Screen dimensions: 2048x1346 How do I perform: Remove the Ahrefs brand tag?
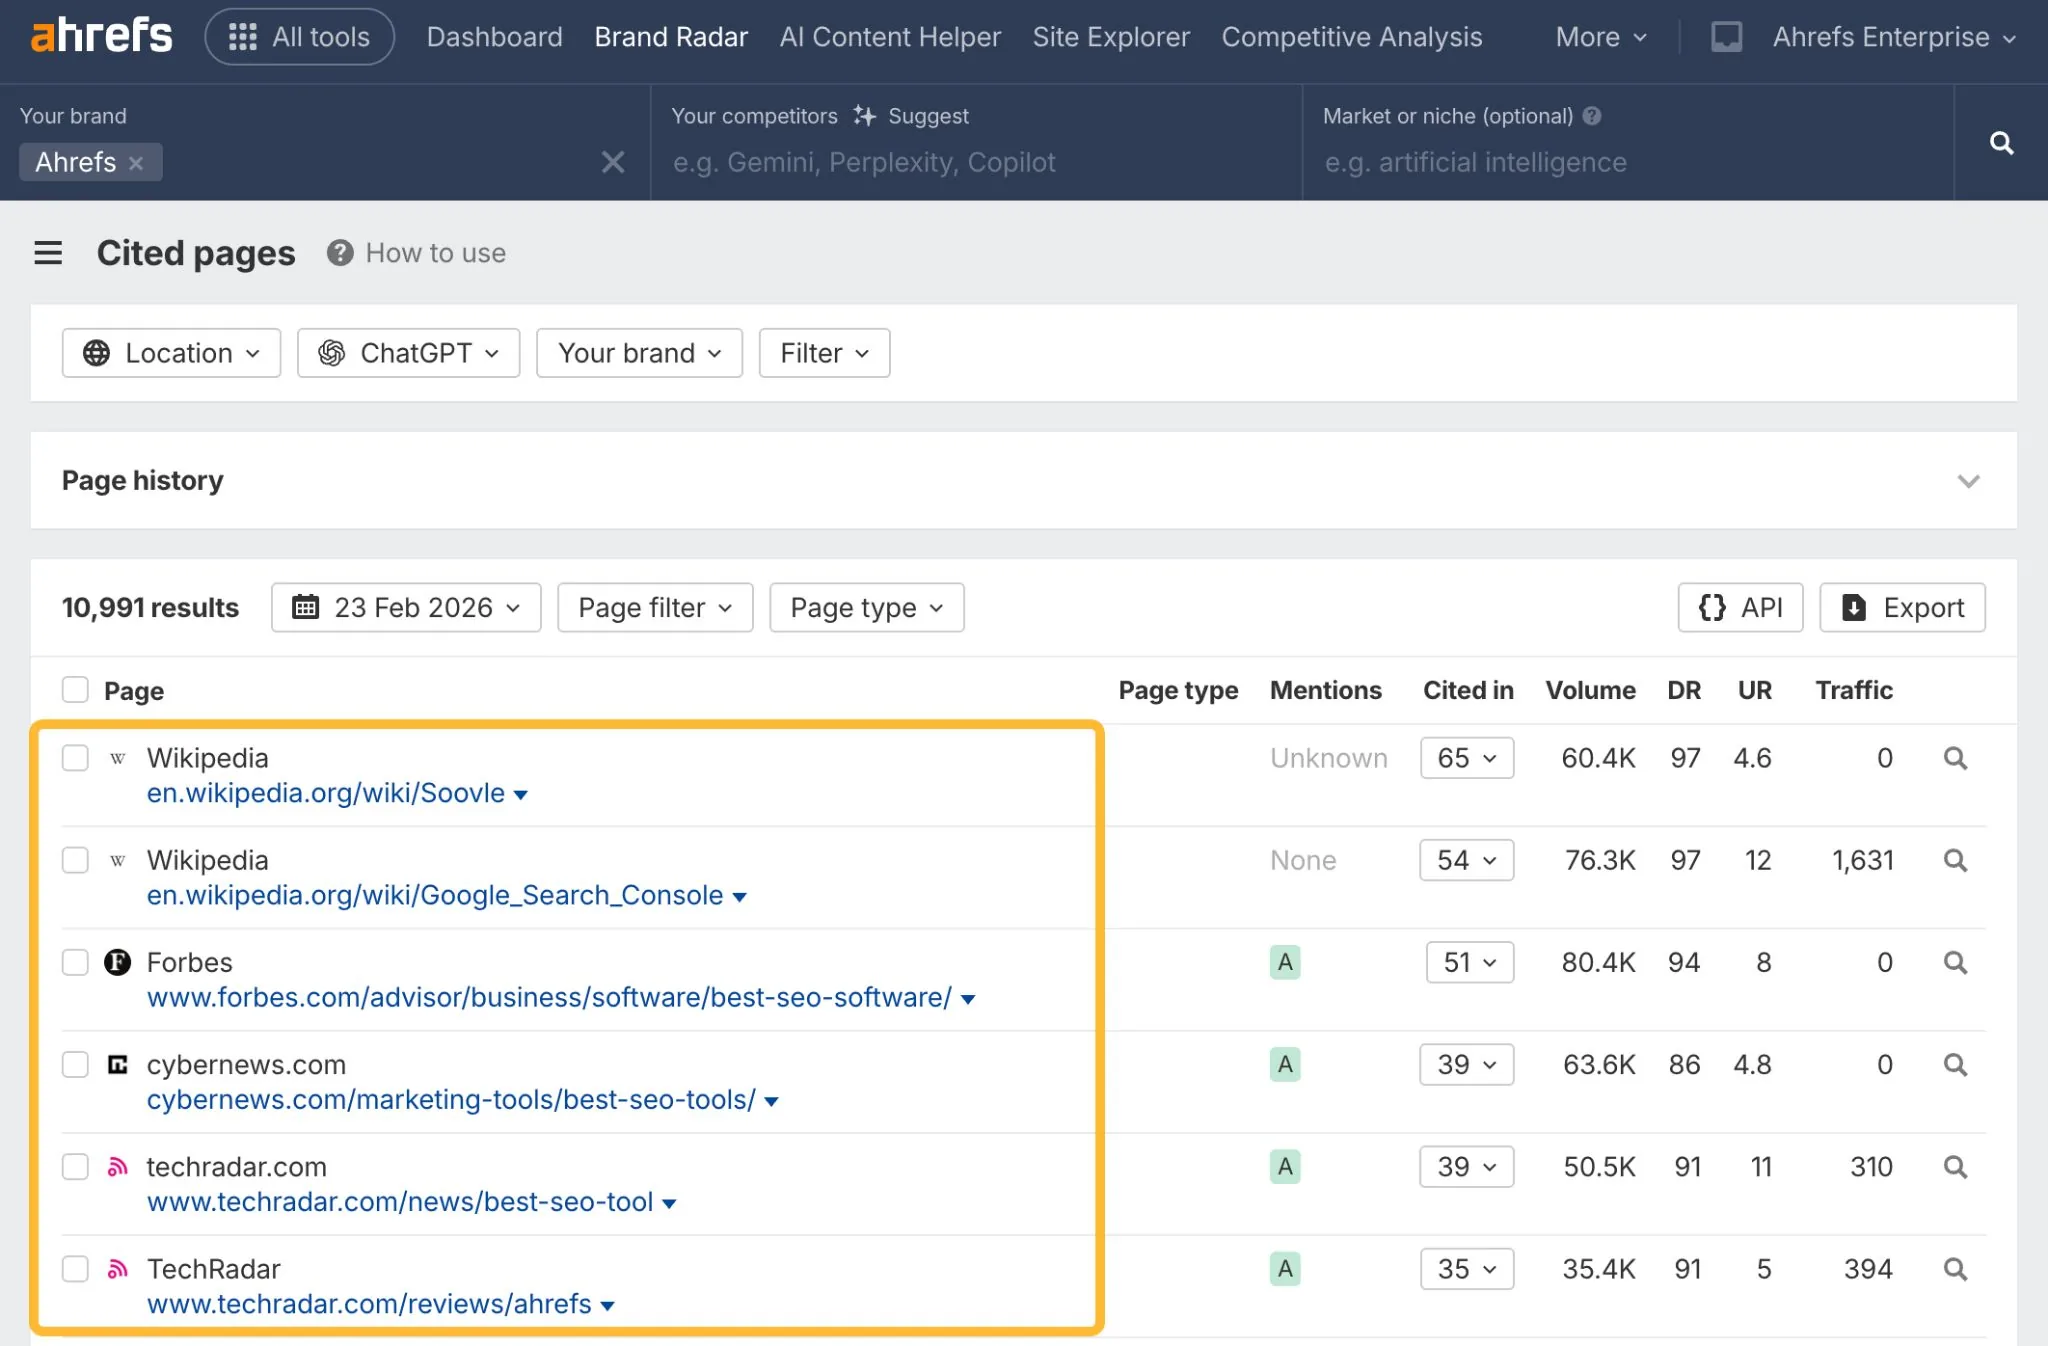pos(138,162)
